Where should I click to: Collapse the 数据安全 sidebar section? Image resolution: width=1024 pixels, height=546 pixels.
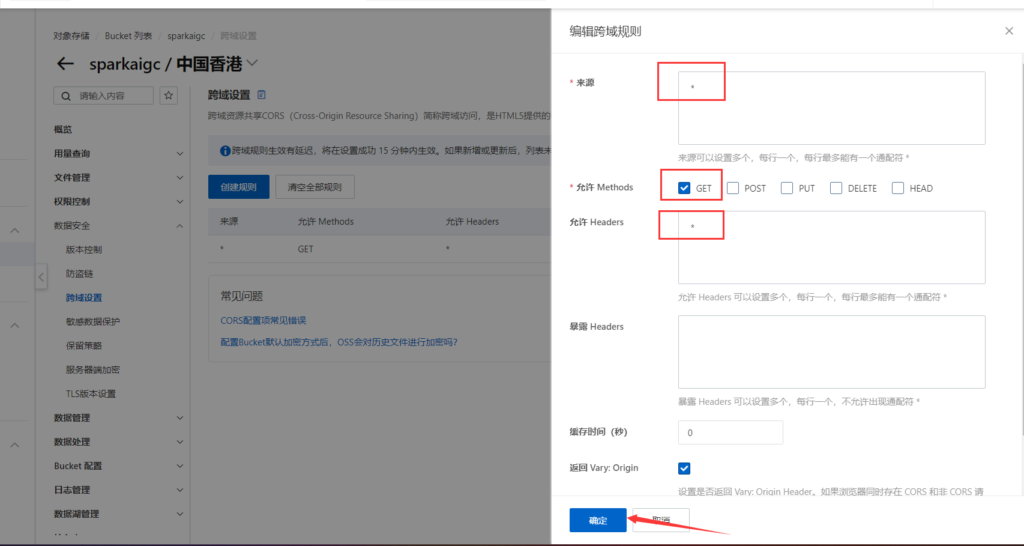point(179,226)
